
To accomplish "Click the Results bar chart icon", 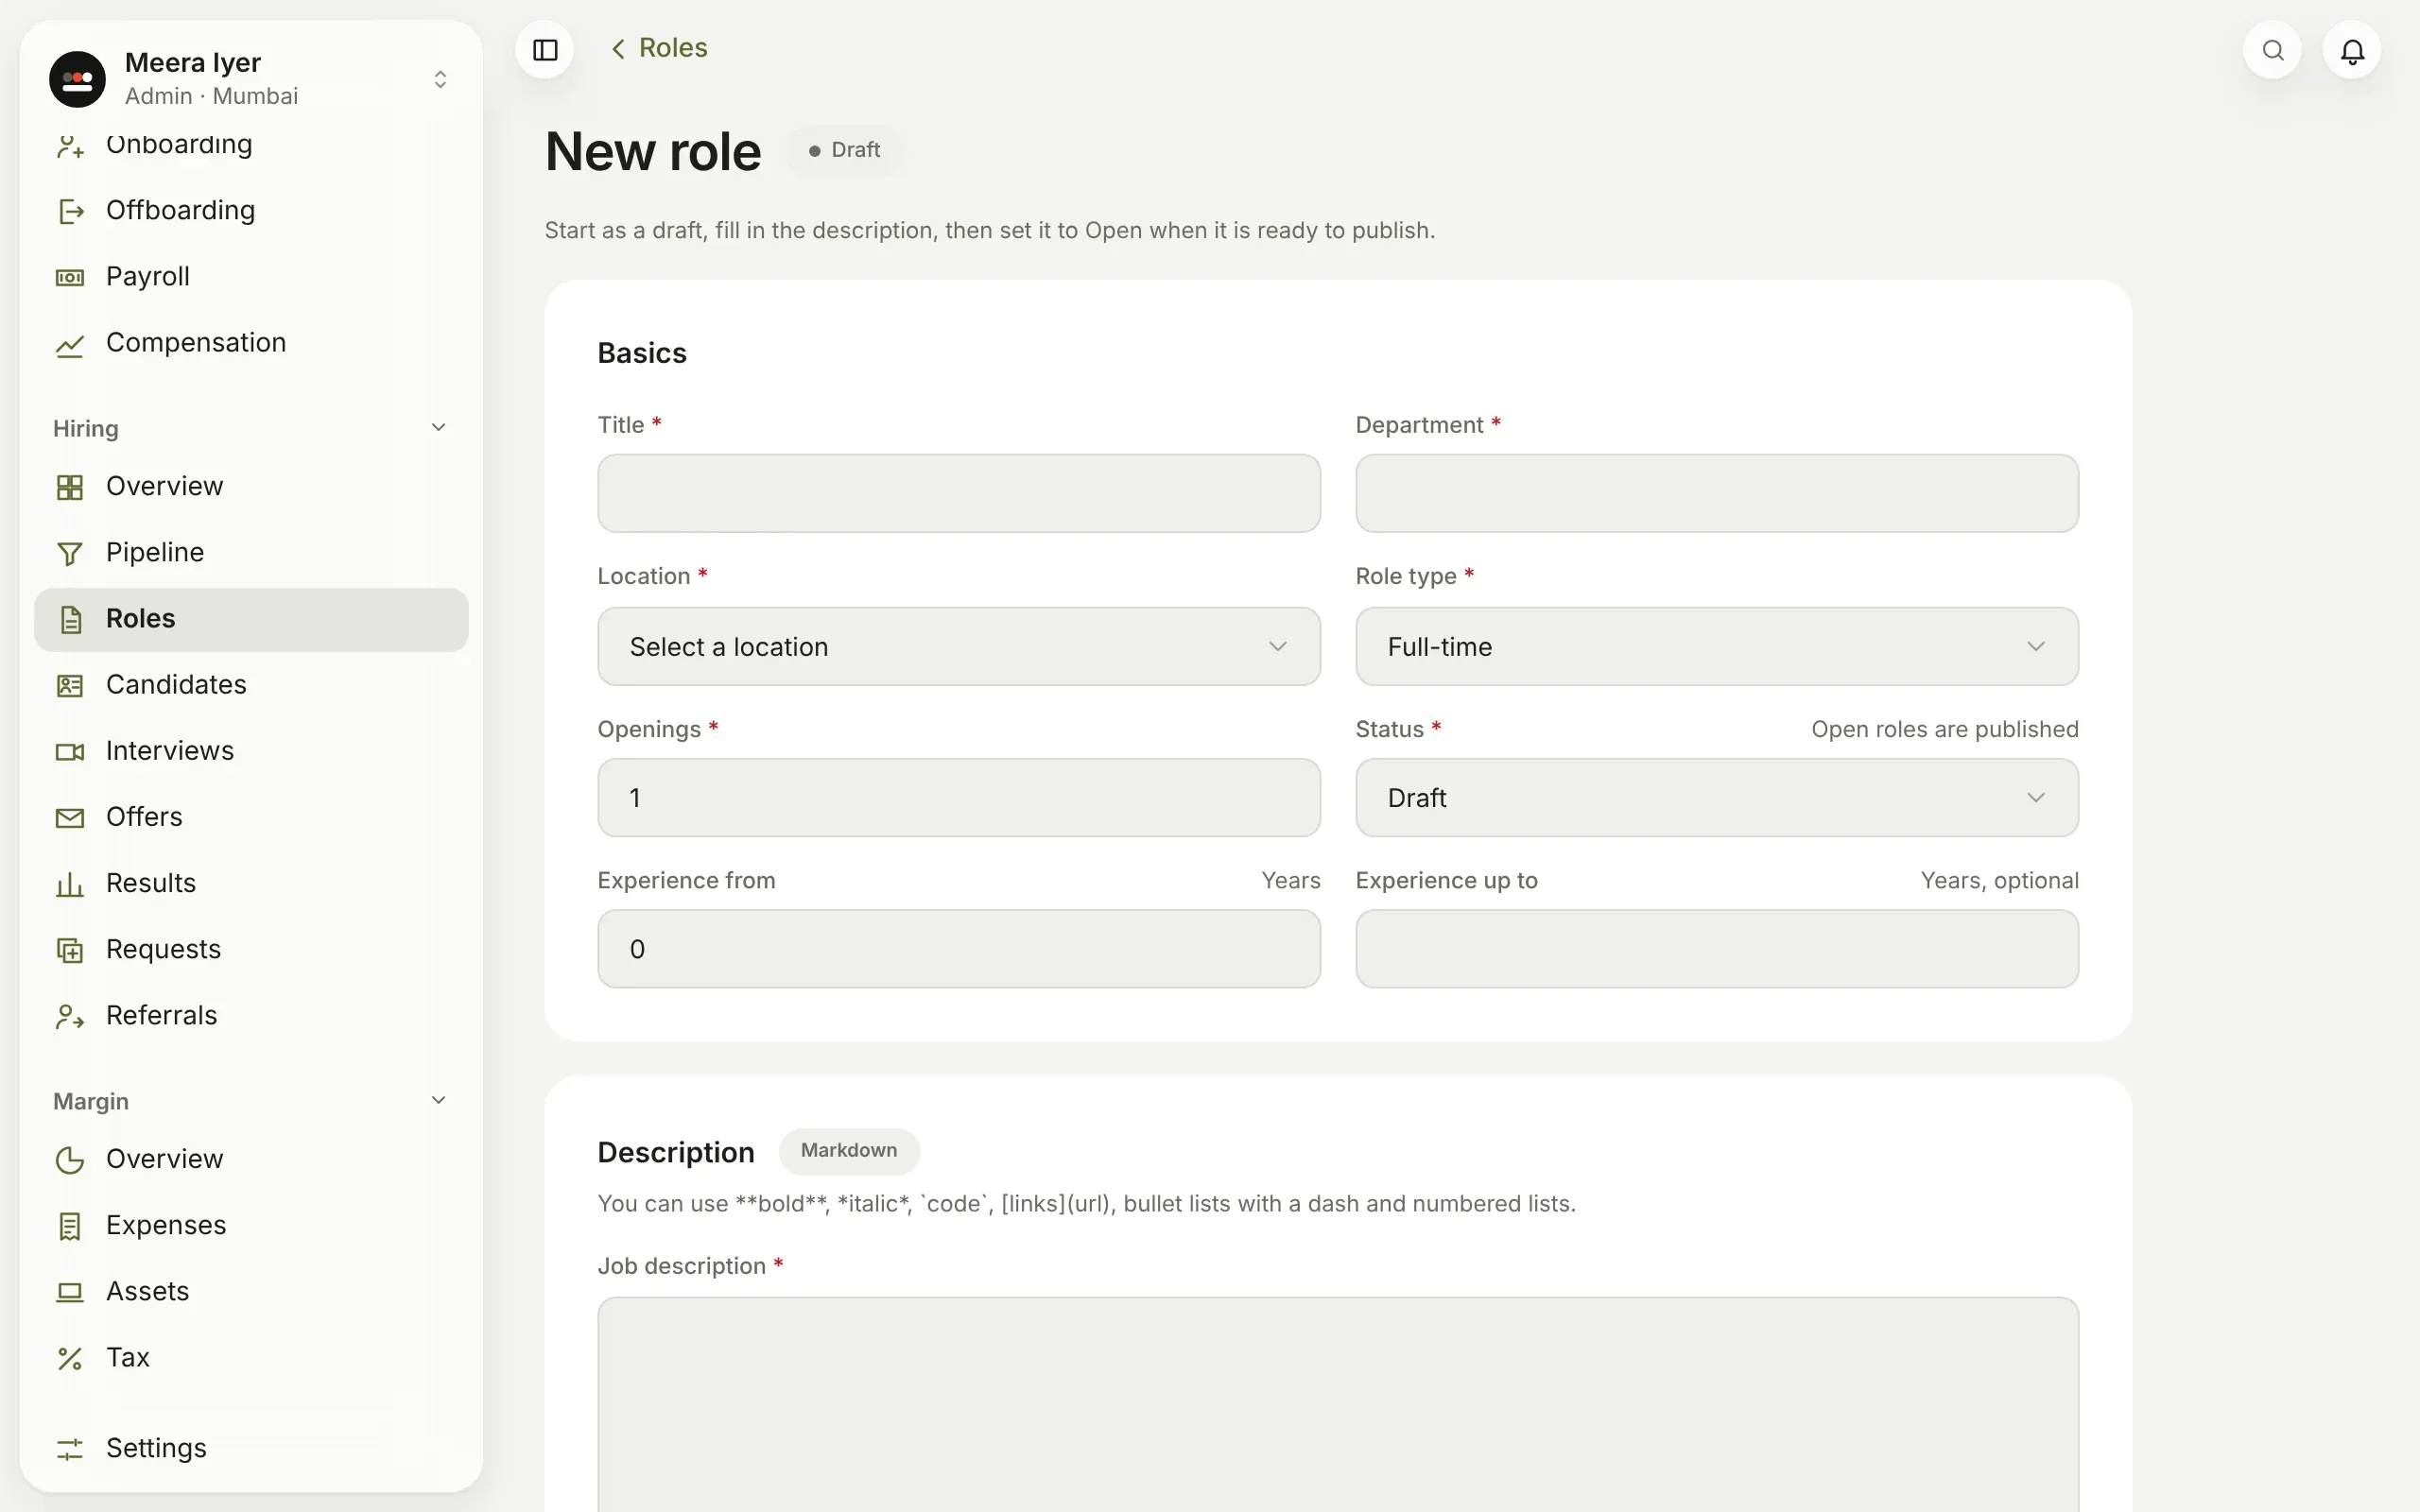I will click(70, 884).
